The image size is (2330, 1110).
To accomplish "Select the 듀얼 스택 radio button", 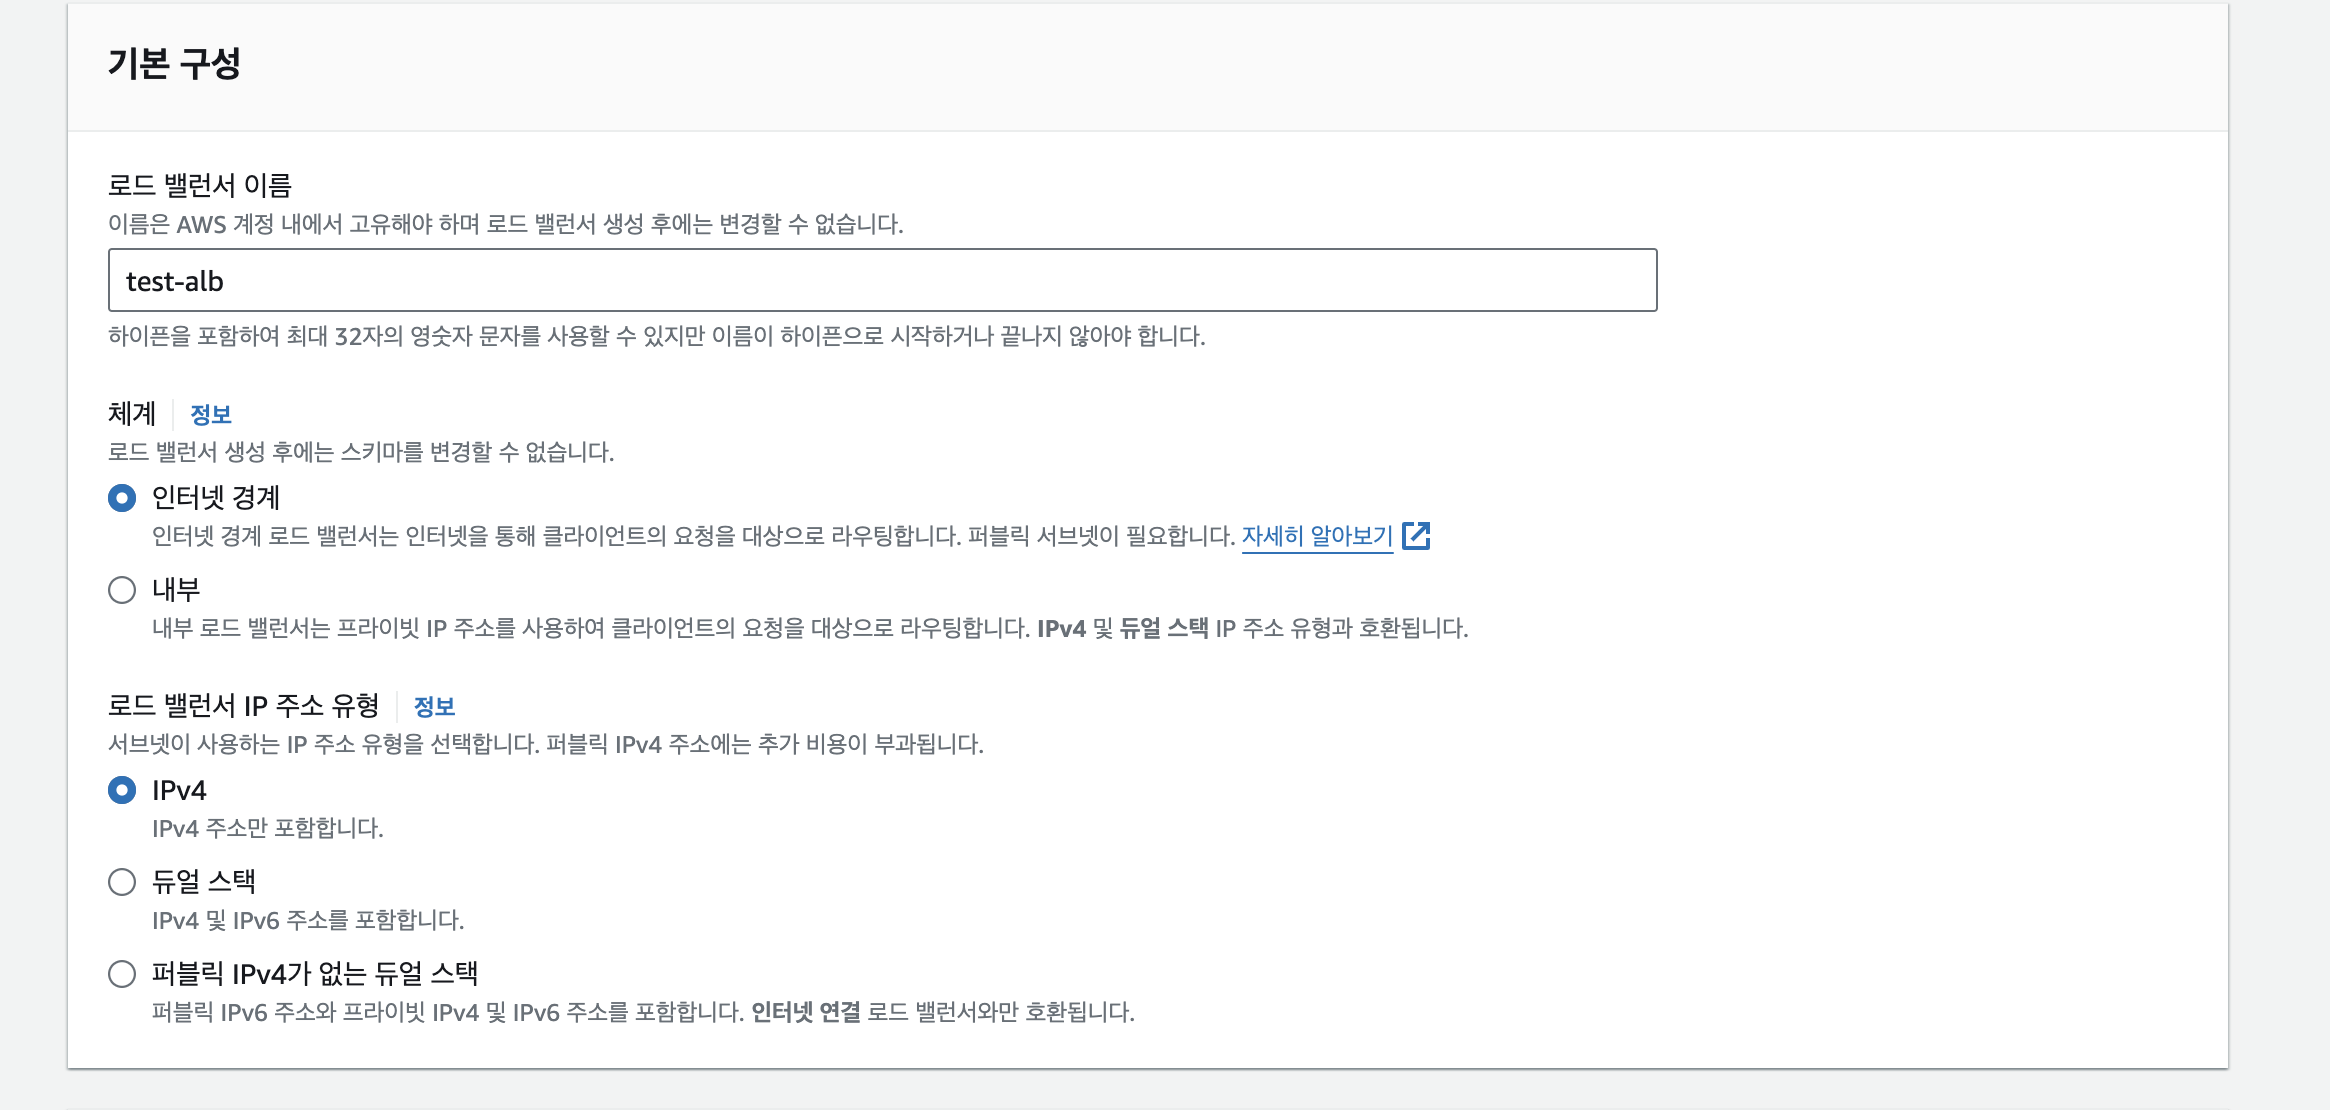I will (x=122, y=882).
